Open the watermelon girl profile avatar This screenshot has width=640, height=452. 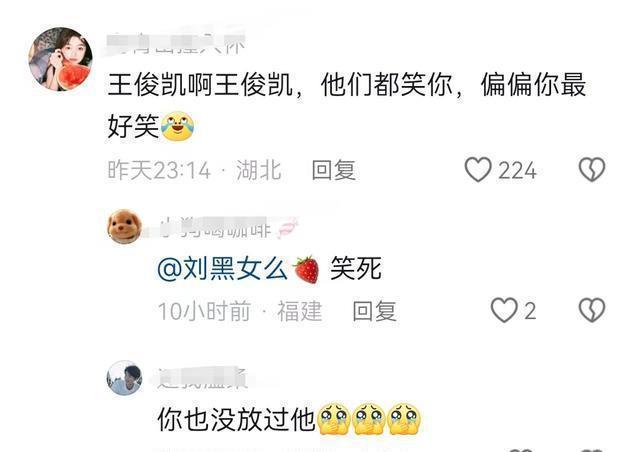tap(60, 59)
